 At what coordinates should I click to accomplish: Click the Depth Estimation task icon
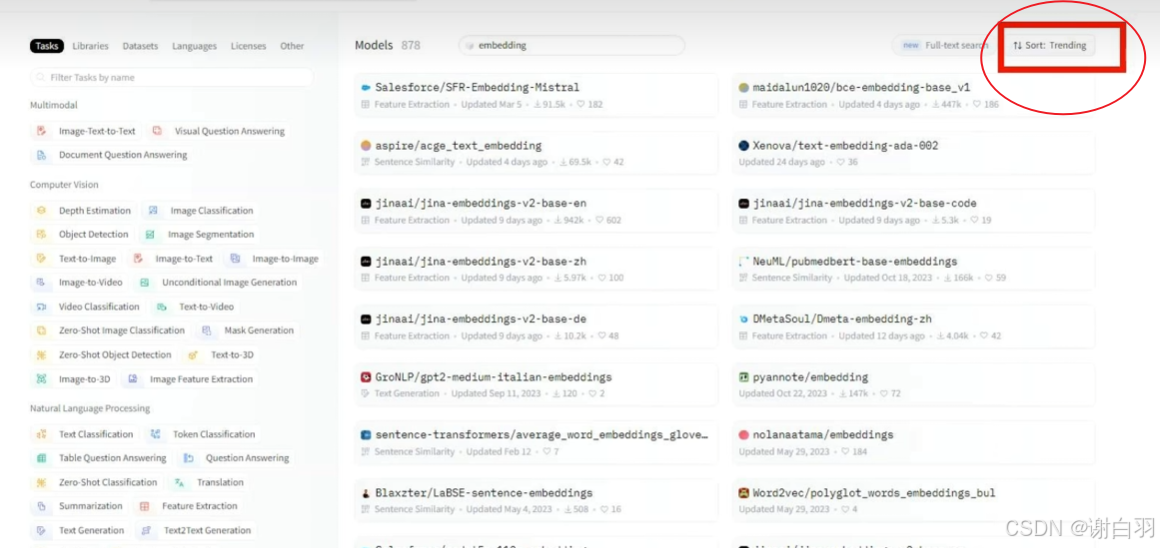pyautogui.click(x=41, y=211)
